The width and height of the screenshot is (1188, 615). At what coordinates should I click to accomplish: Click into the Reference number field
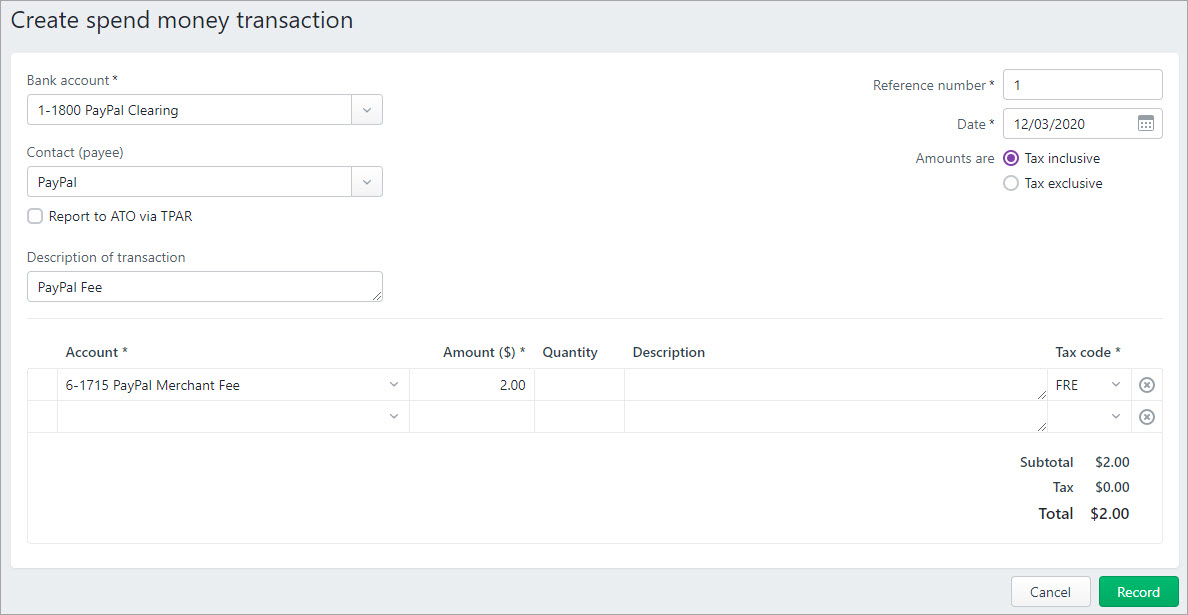tap(1083, 85)
